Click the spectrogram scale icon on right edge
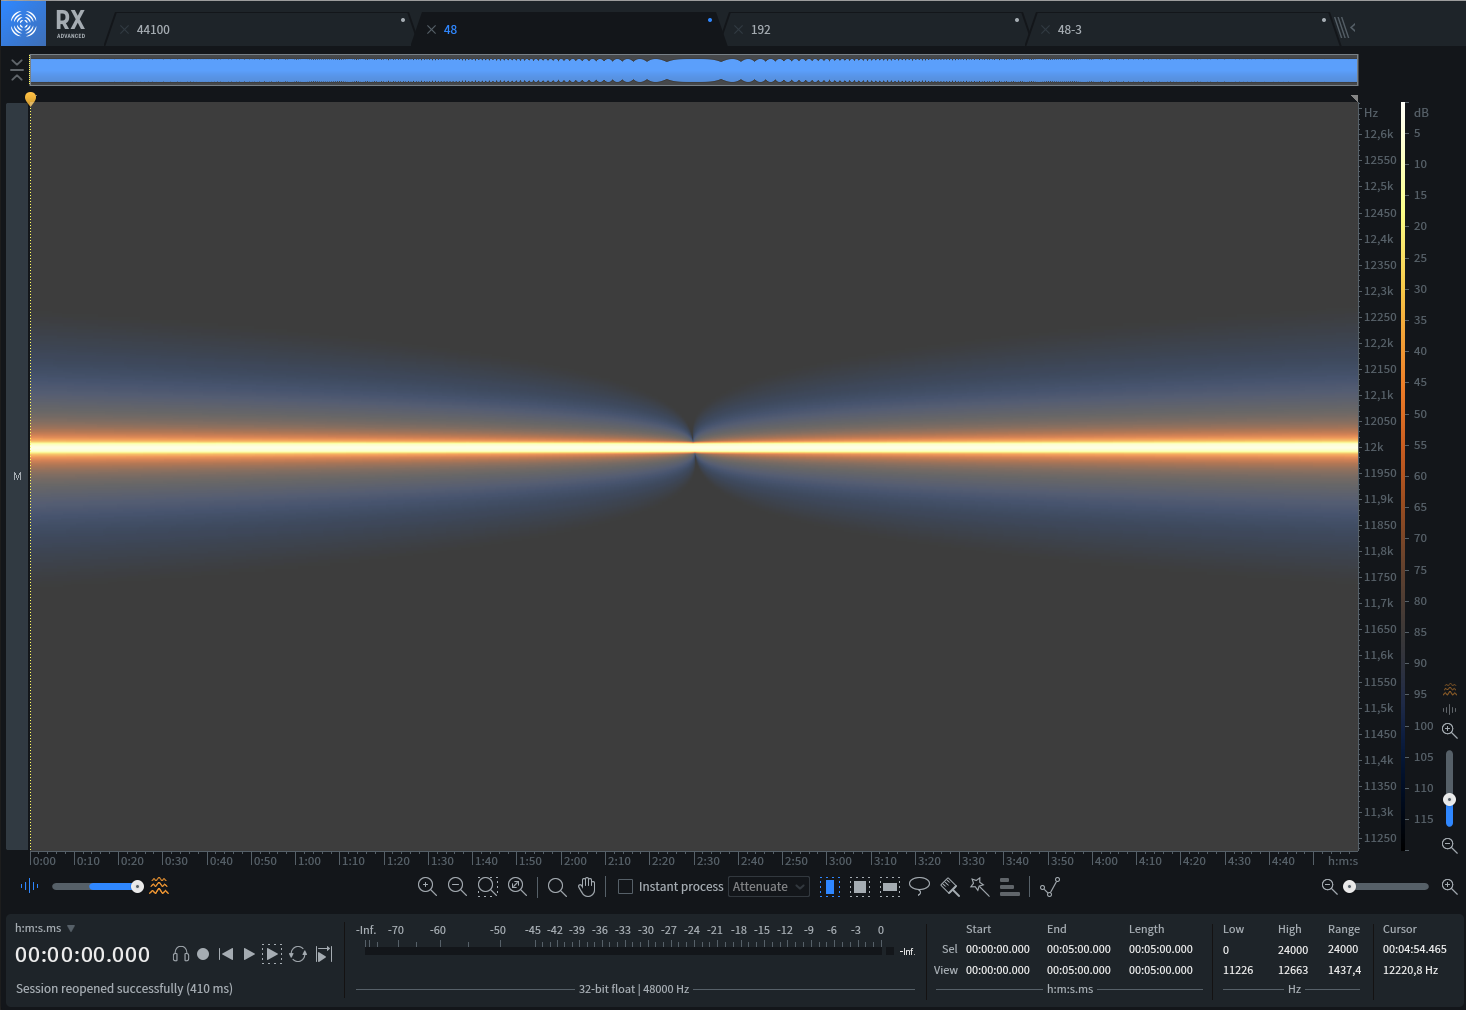Screen dimensions: 1466x1010 point(1450,690)
